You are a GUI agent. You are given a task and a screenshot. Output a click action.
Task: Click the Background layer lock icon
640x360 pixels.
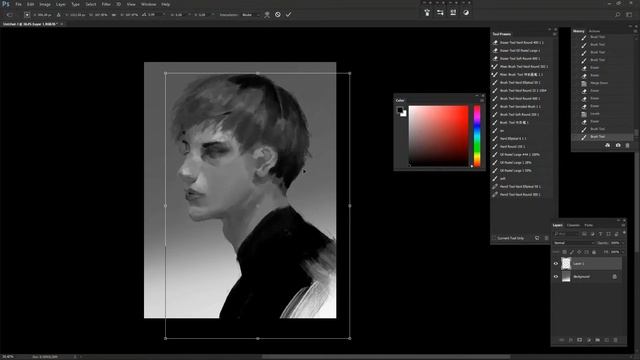pyautogui.click(x=615, y=277)
